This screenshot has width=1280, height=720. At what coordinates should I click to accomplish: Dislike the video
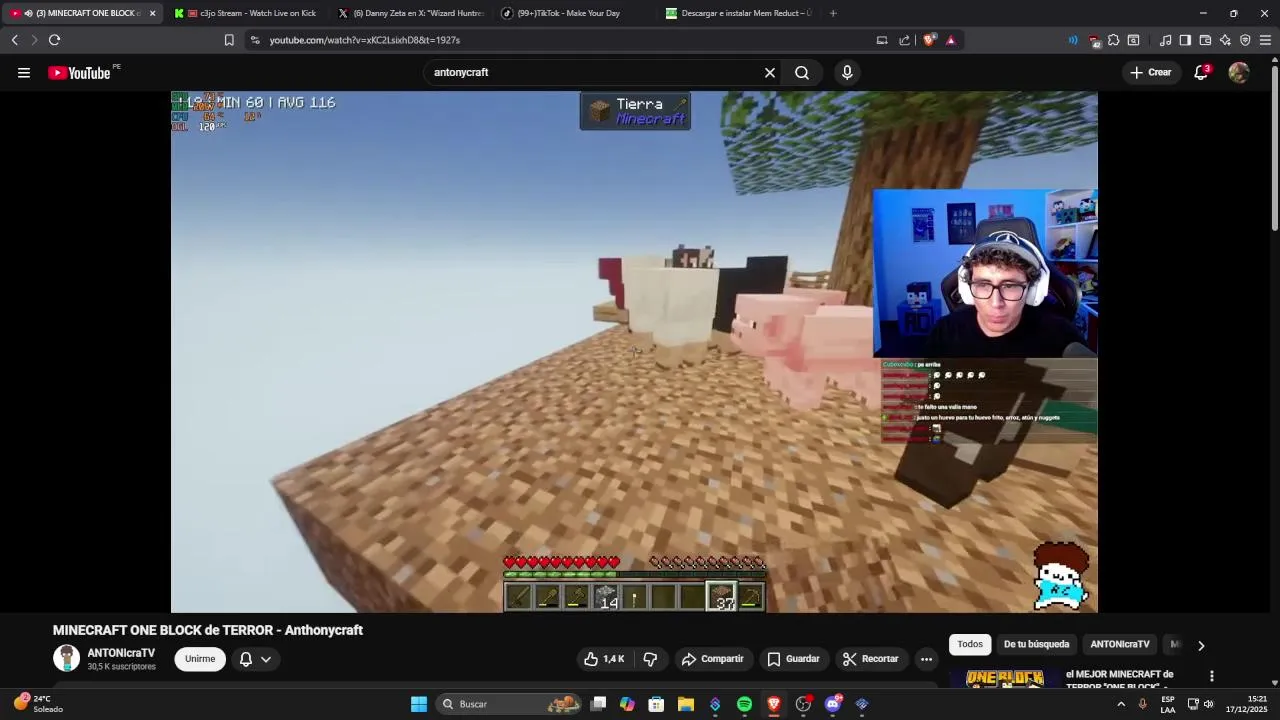(650, 659)
